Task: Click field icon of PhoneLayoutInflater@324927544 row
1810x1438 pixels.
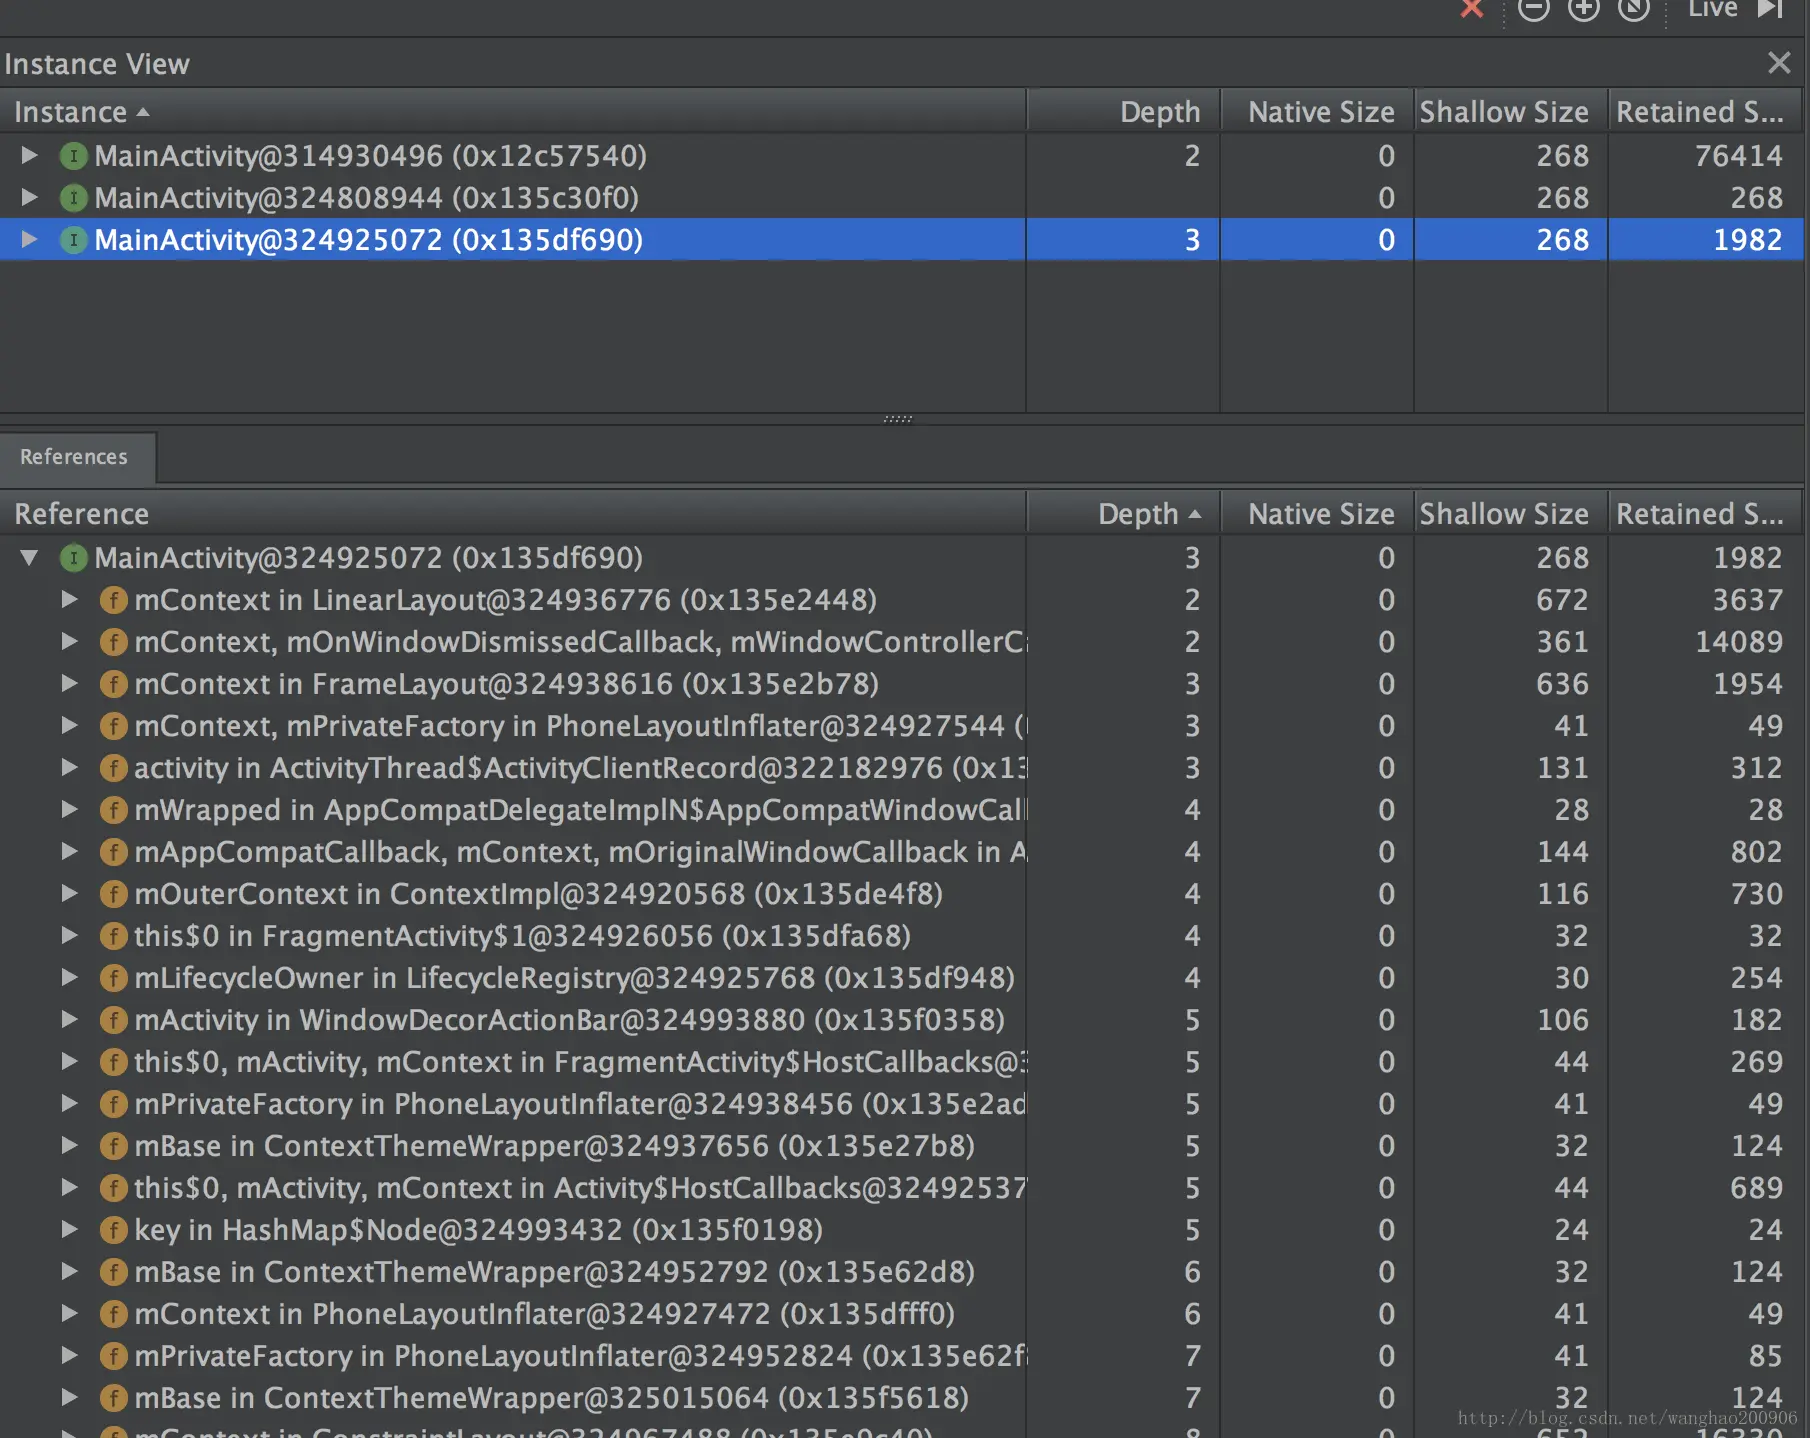Action: pyautogui.click(x=114, y=726)
